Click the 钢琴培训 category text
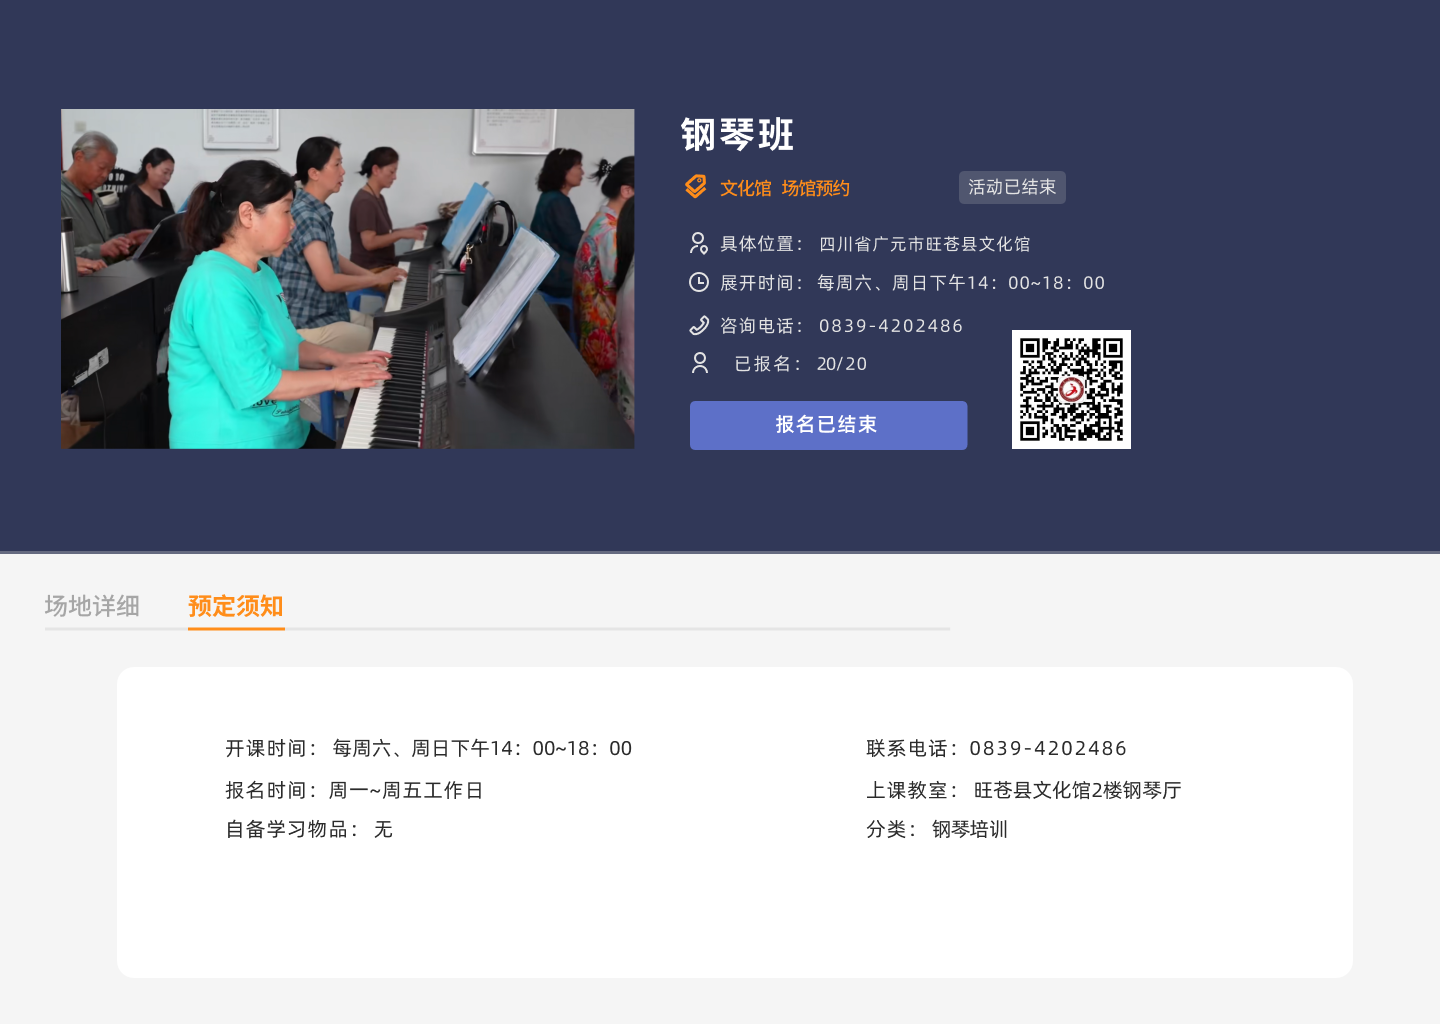Viewport: 1440px width, 1024px height. [x=969, y=829]
